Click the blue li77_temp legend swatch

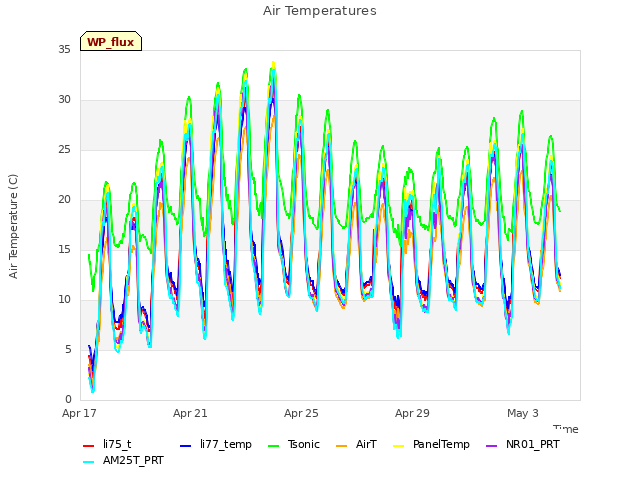185,445
